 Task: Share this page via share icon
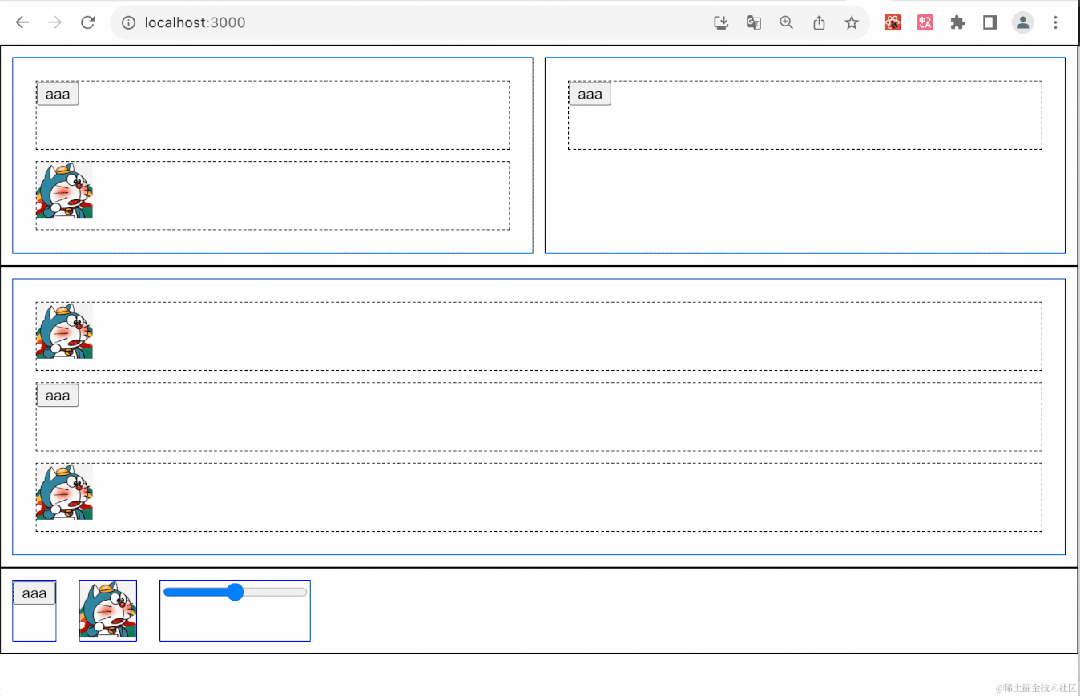819,23
